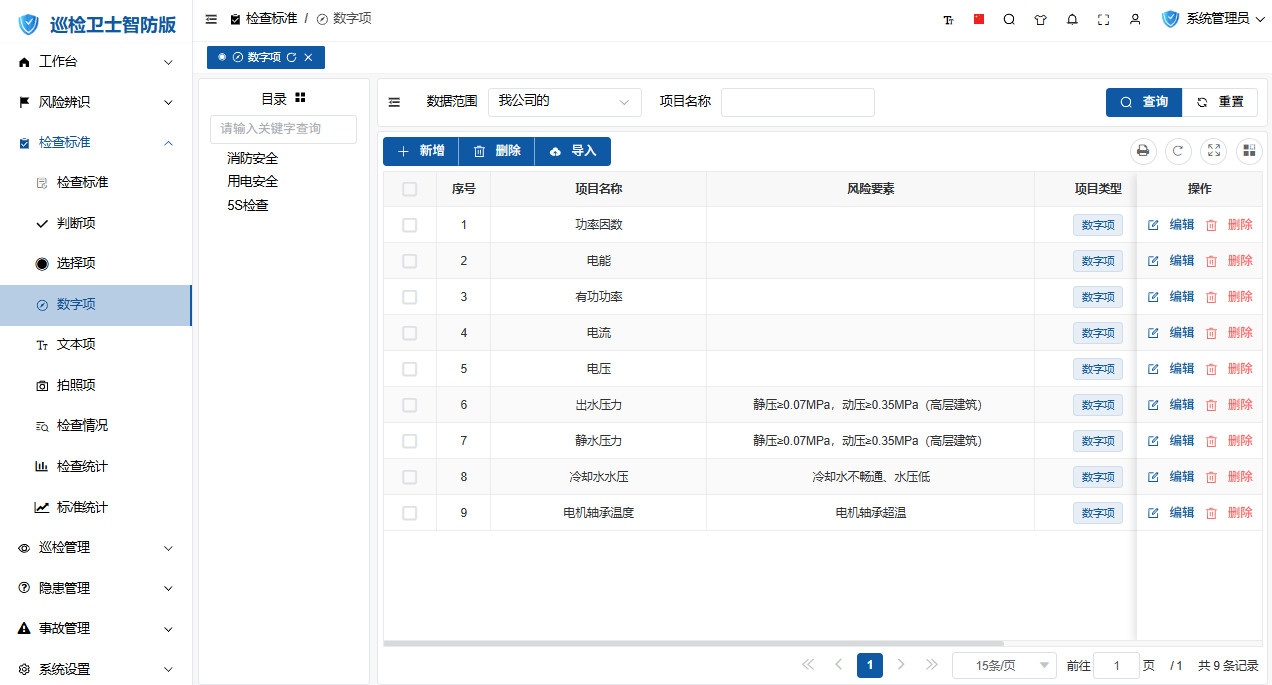This screenshot has height=685, width=1272.
Task: Open column settings grid icon
Action: 1248,151
